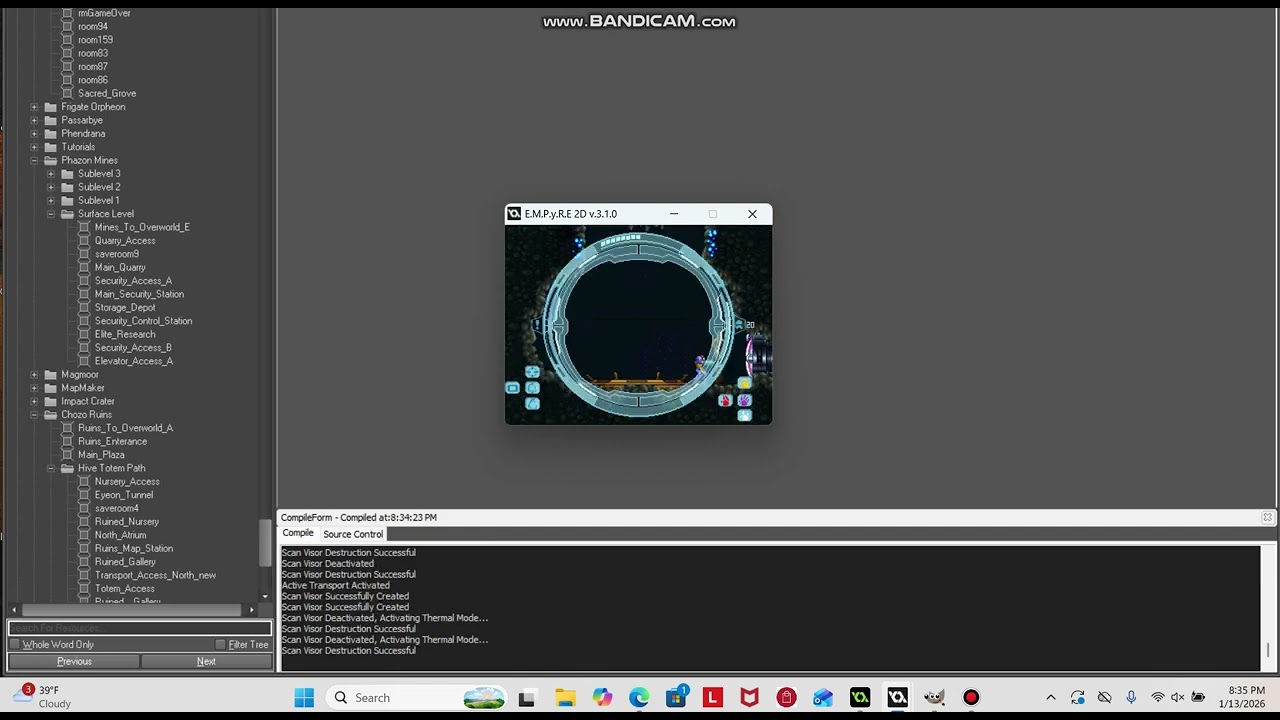Open Microsoft Edge from the taskbar
Screen dimensions: 1280x720
point(639,697)
